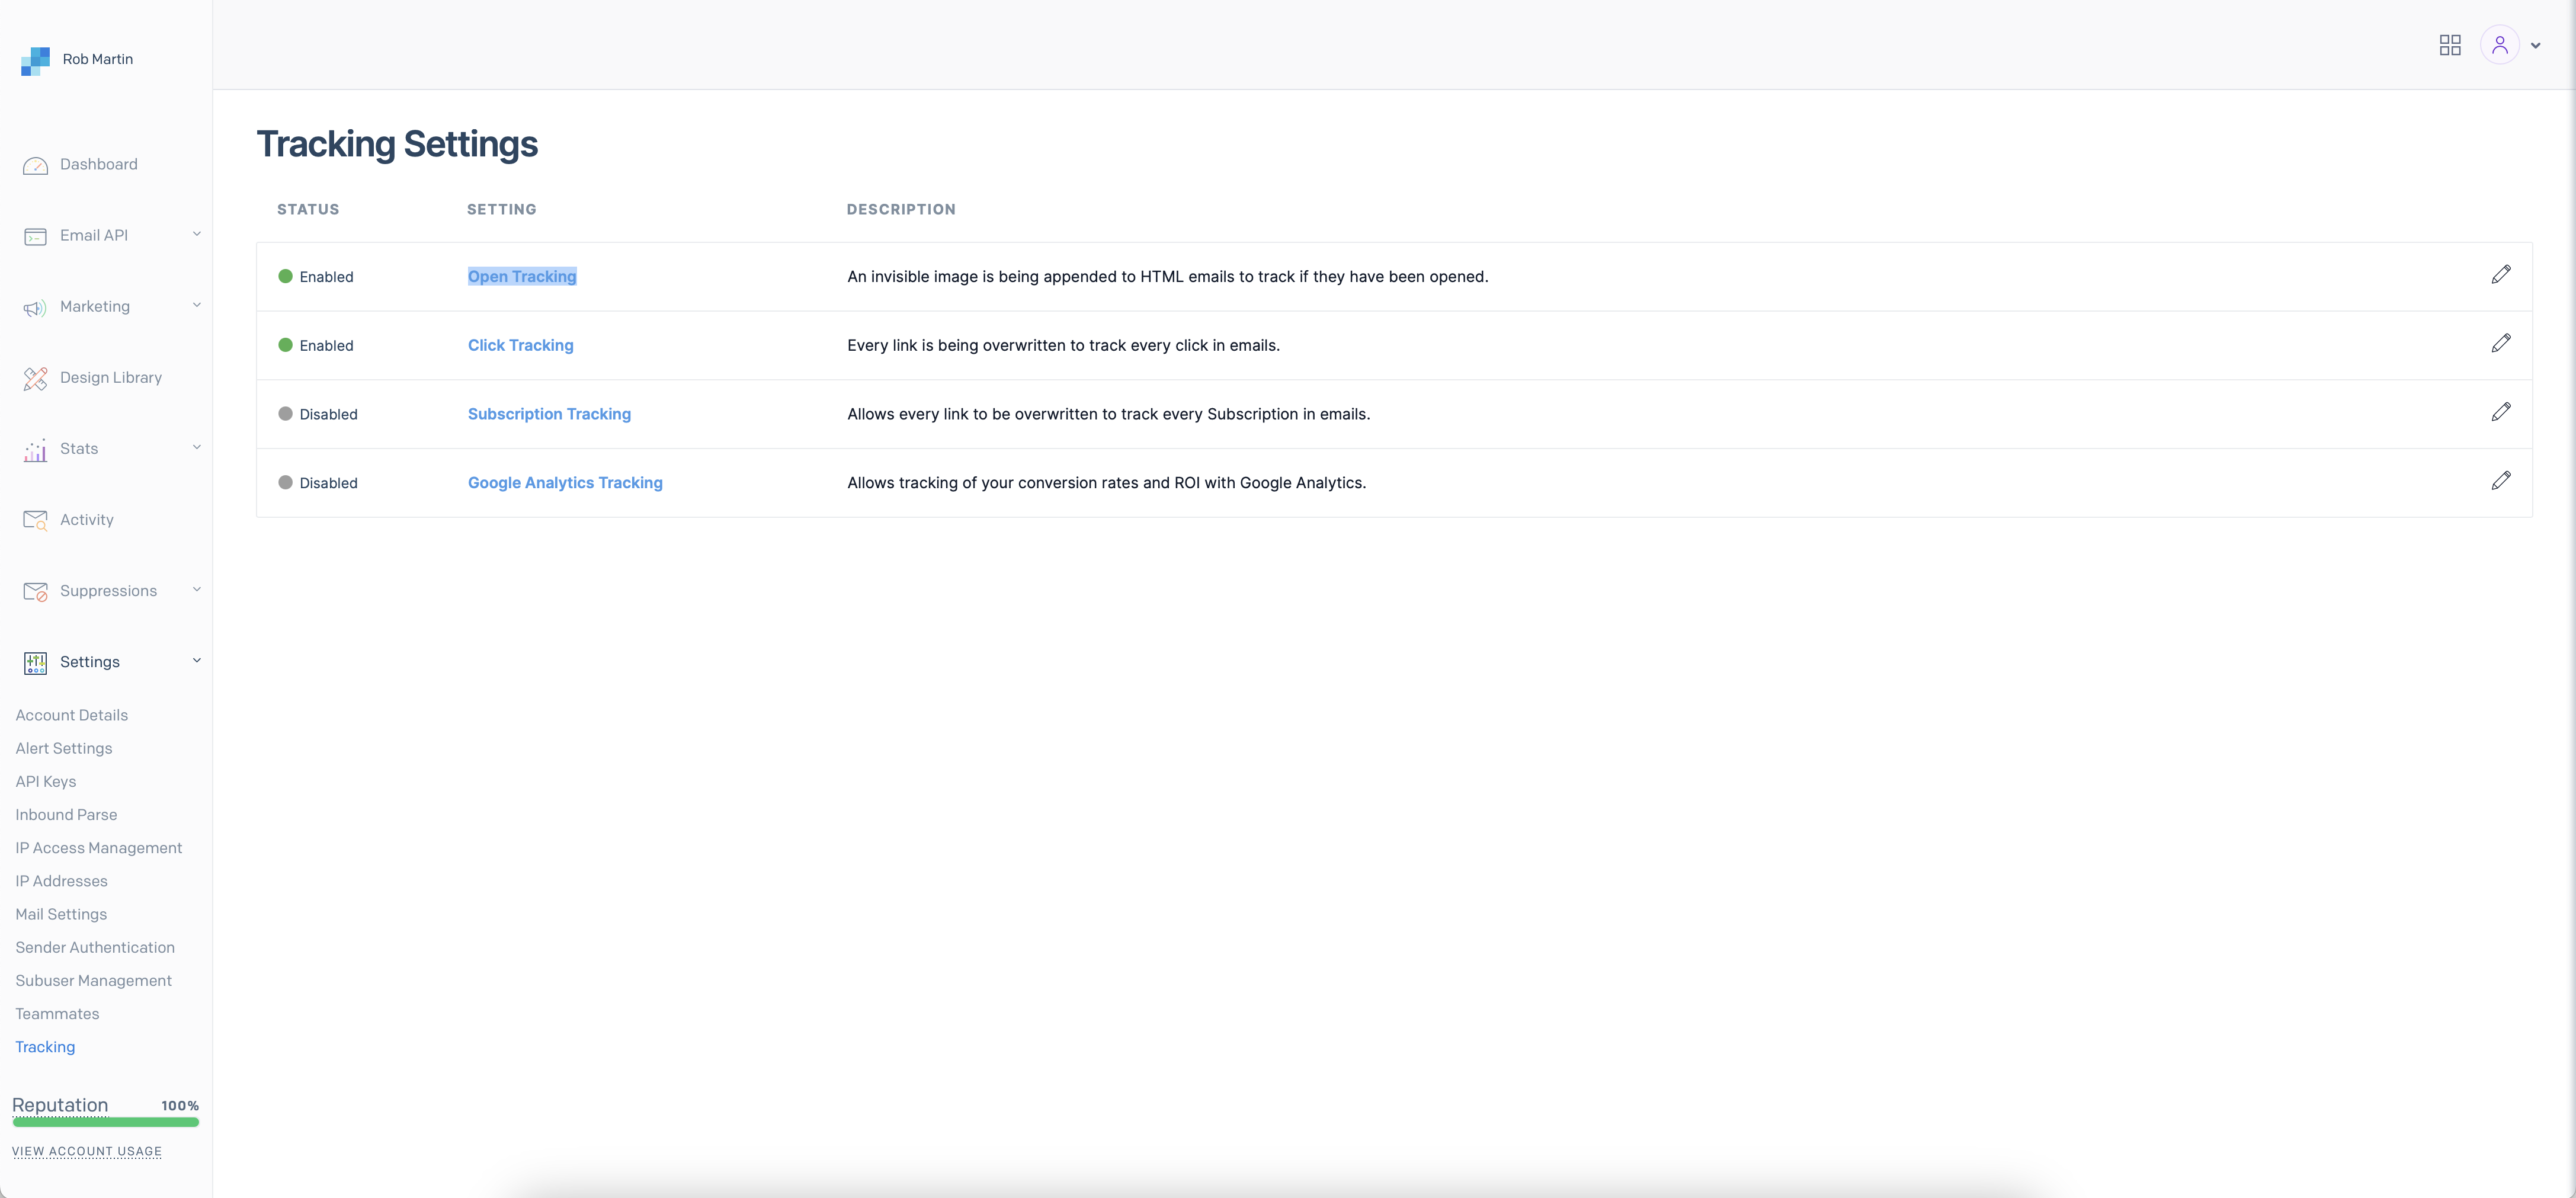This screenshot has height=1198, width=2576.
Task: Go to Mail Settings submenu item
Action: 61,914
